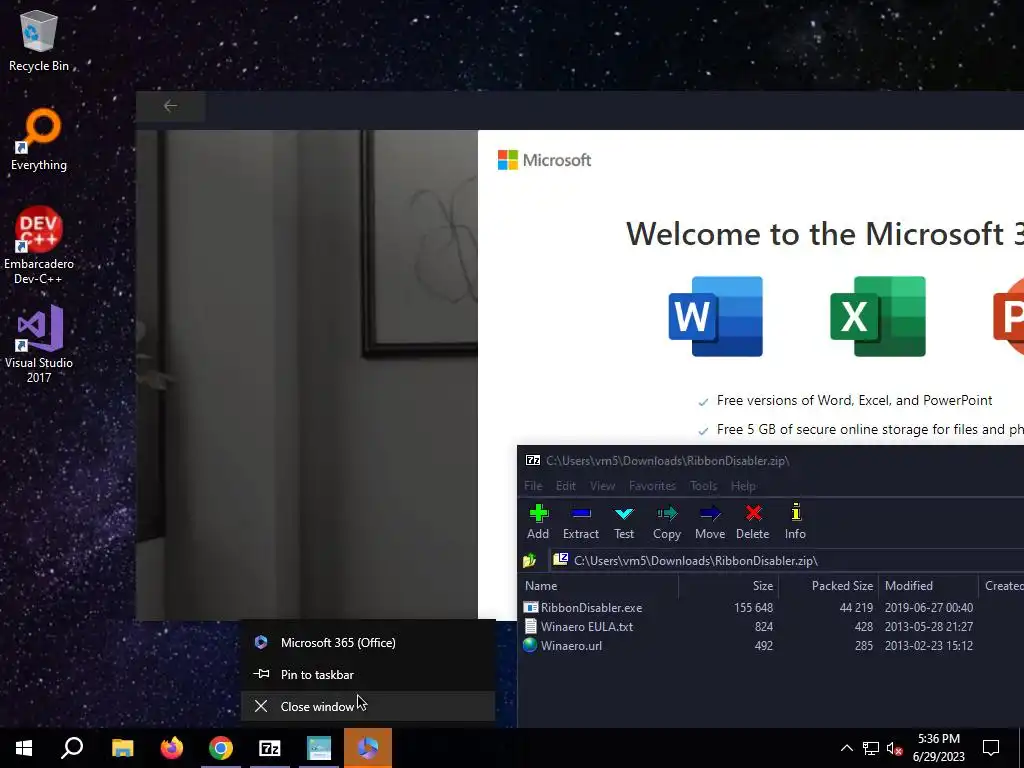This screenshot has height=768, width=1024.
Task: Click the Word icon on welcome page
Action: [x=716, y=317]
